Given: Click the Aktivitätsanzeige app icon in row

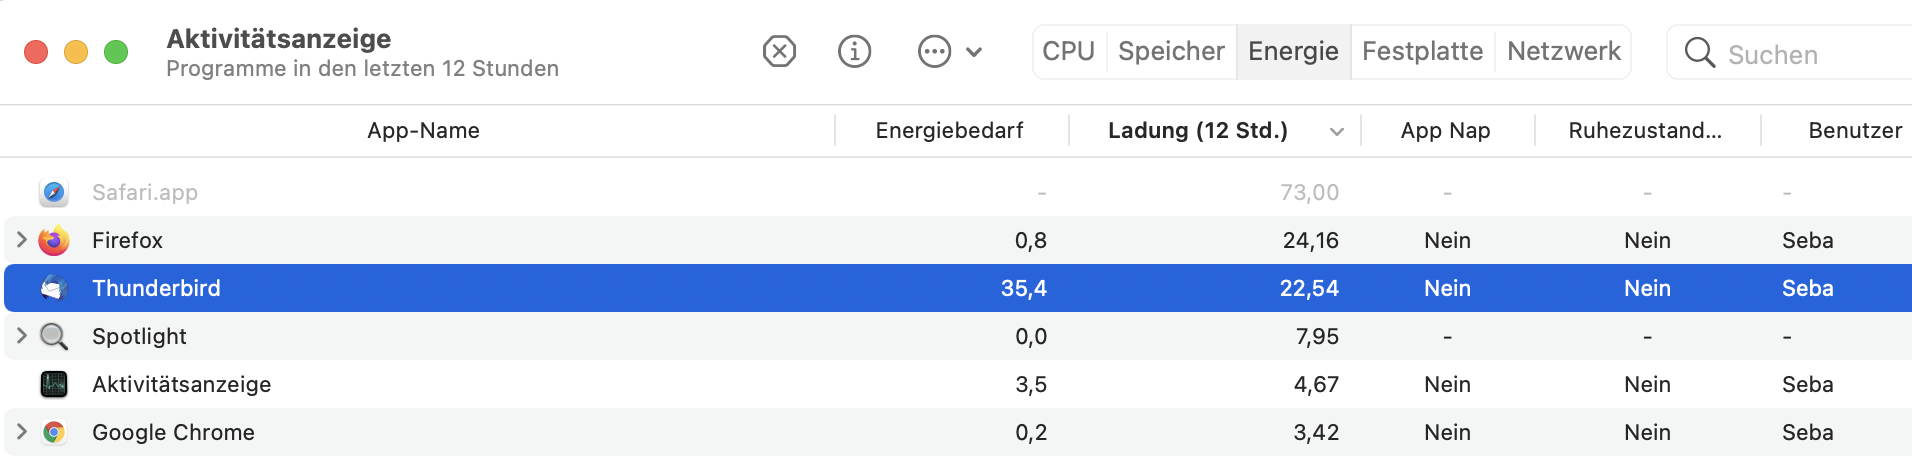Looking at the screenshot, I should tap(54, 384).
